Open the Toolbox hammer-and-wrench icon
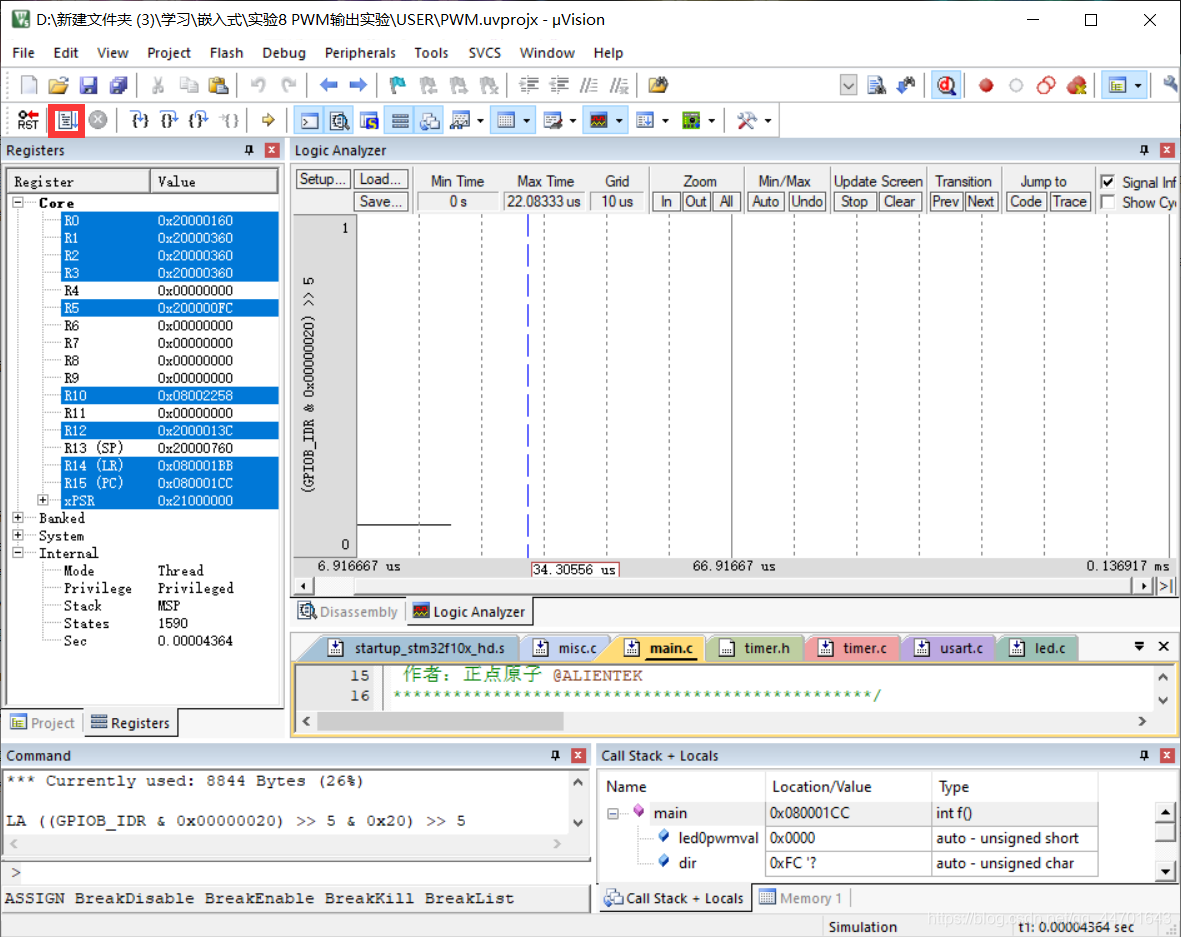 coord(746,121)
